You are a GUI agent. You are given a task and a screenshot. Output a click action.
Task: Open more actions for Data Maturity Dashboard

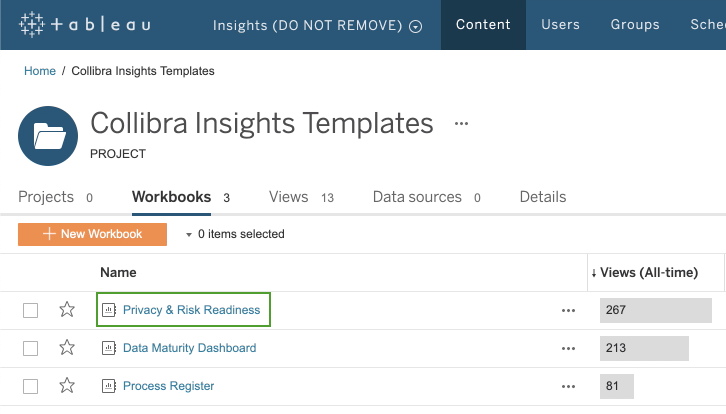[568, 348]
